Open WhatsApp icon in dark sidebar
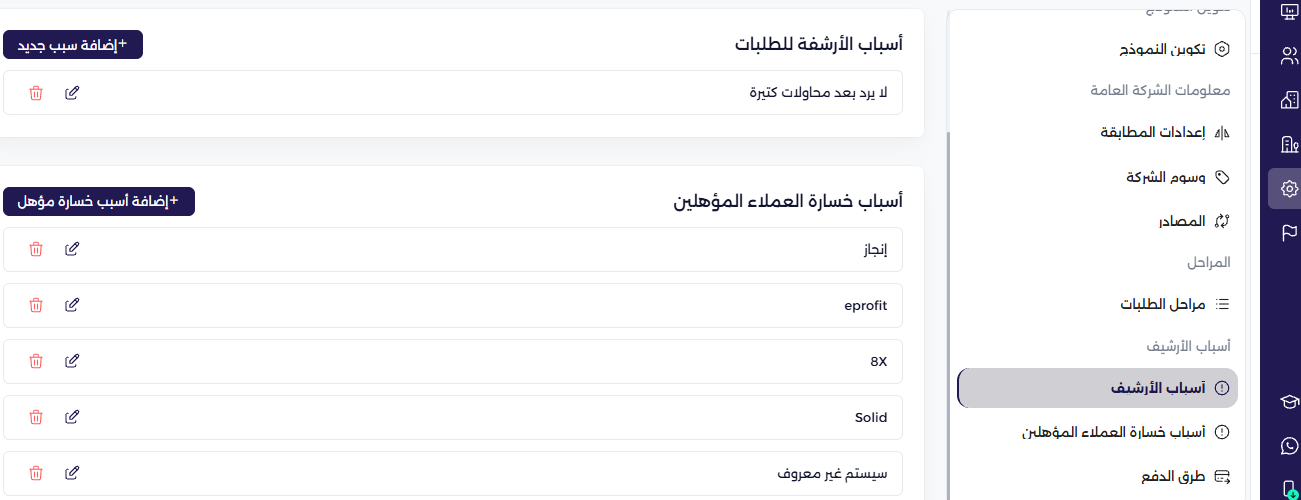 point(1289,446)
